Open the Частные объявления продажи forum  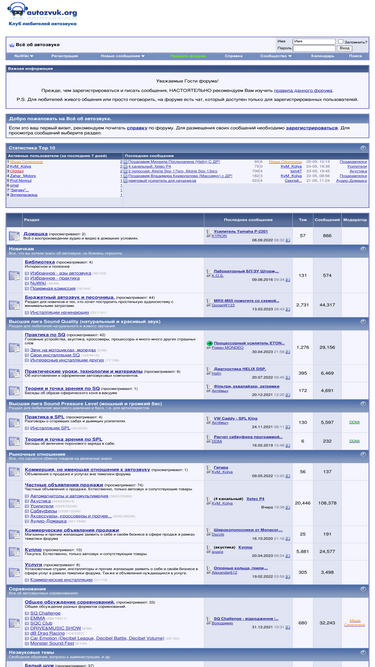[64, 485]
